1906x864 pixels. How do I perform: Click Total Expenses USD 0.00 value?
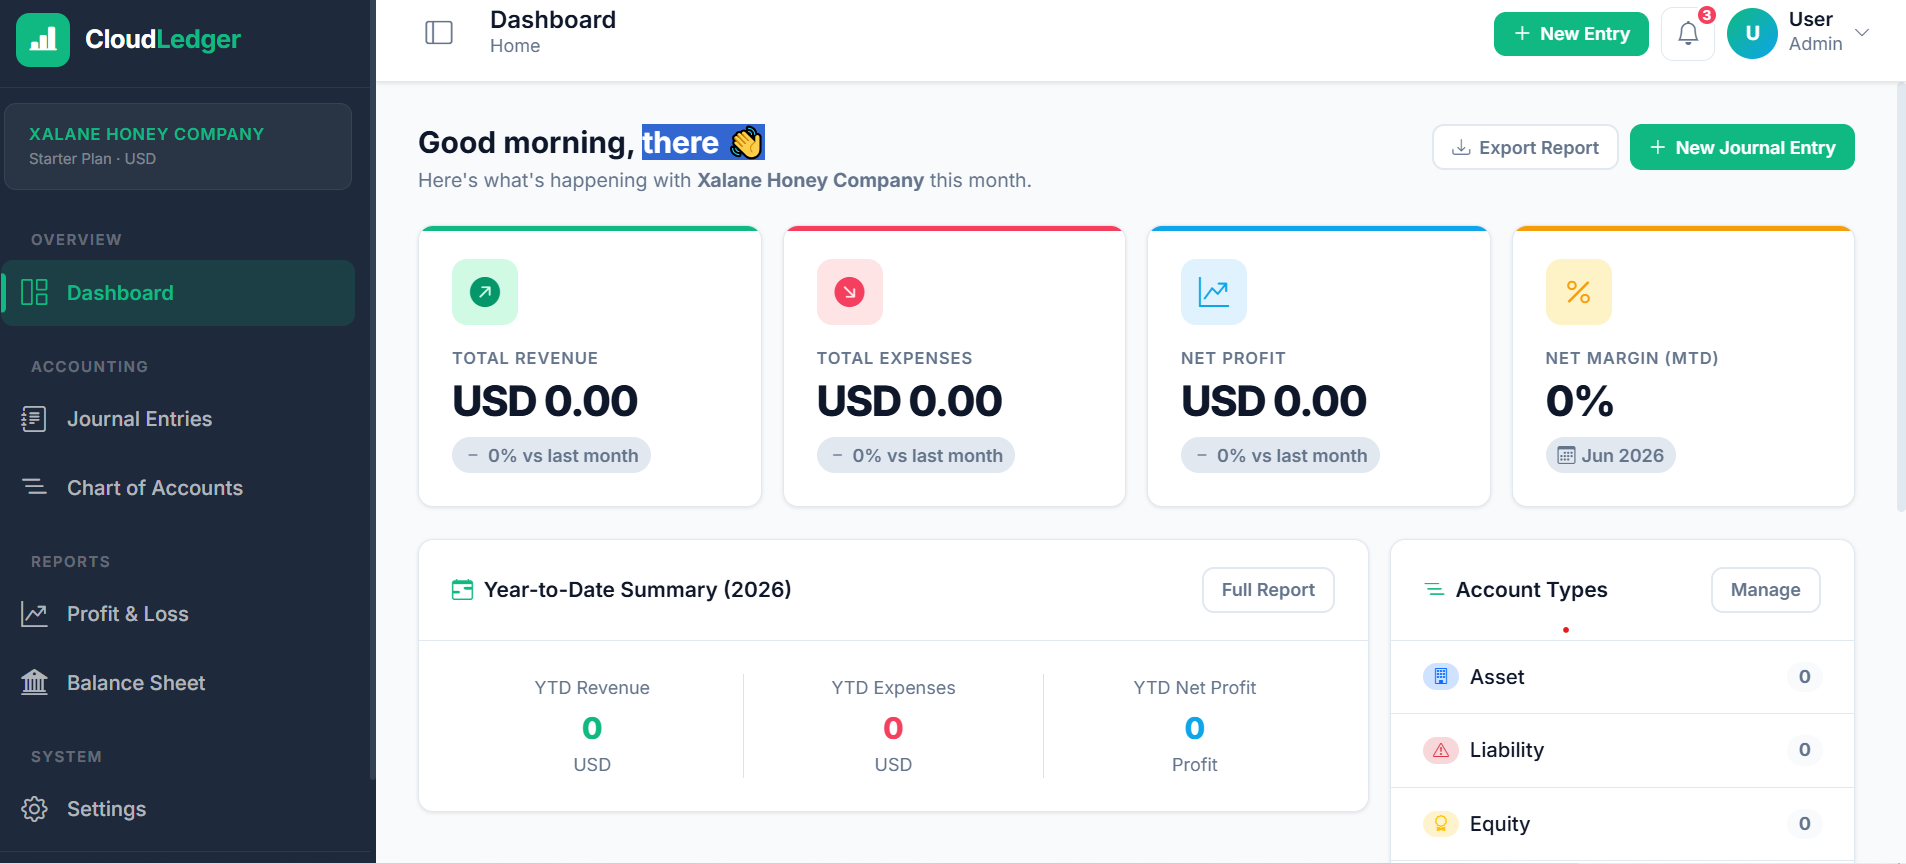909,401
